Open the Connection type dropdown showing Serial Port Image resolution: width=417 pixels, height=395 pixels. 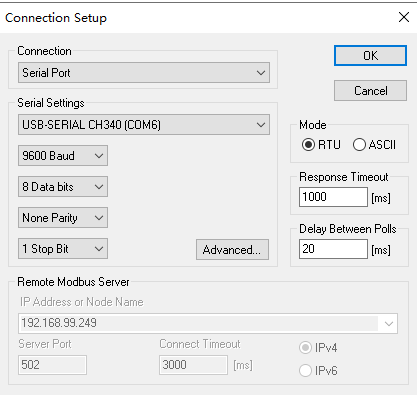click(144, 73)
